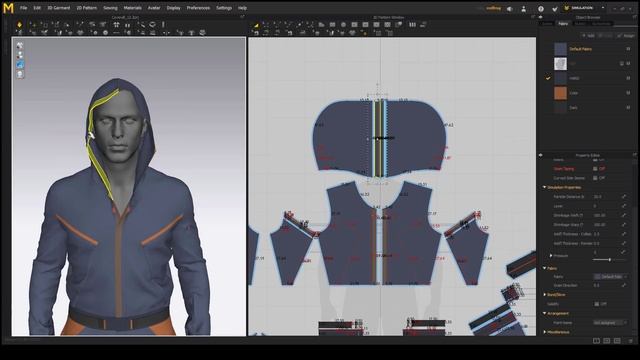
Task: Click the icon right of Dark fabric row
Action: coord(628,108)
